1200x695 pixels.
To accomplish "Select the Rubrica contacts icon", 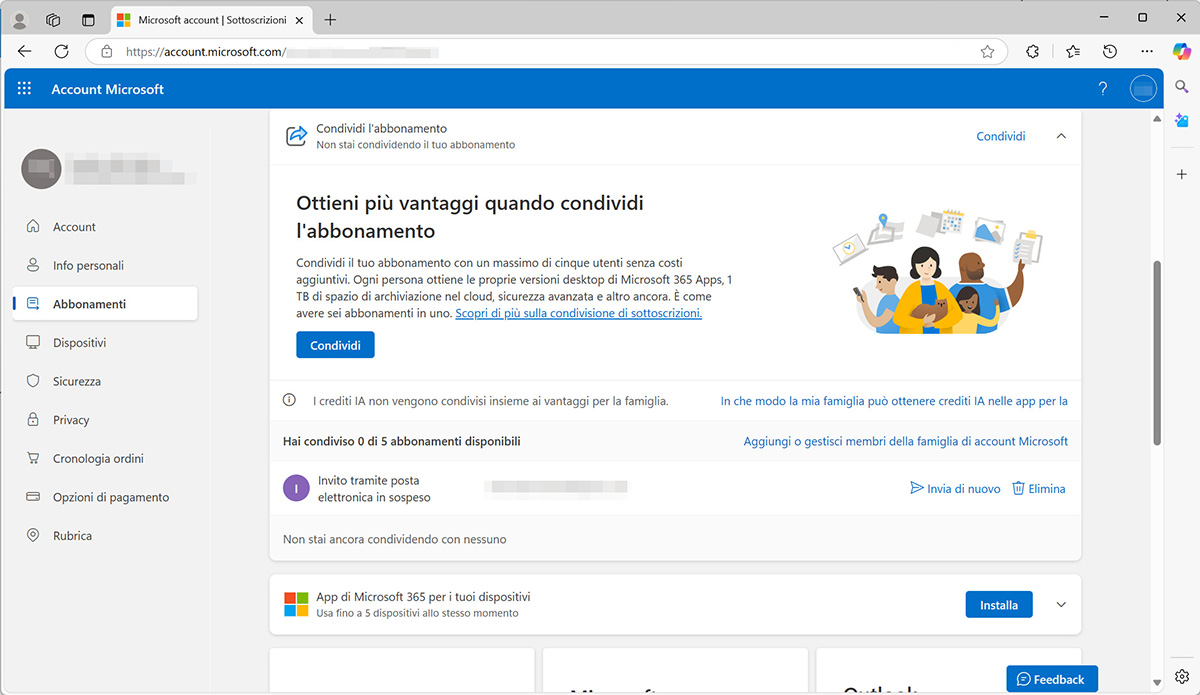I will [33, 535].
